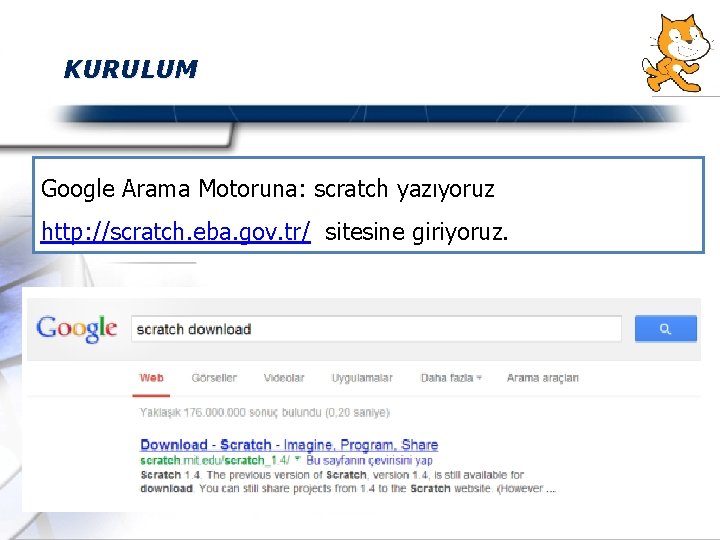Click the 'Google Arama Motoruna: scratch yazıyoruz' text
Viewport: 720px width, 540px height.
tap(268, 188)
